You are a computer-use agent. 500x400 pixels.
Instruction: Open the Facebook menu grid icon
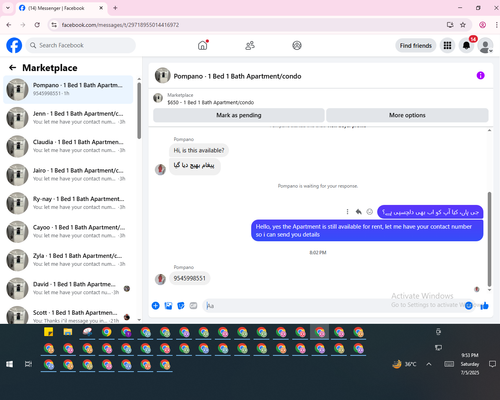pyautogui.click(x=447, y=46)
